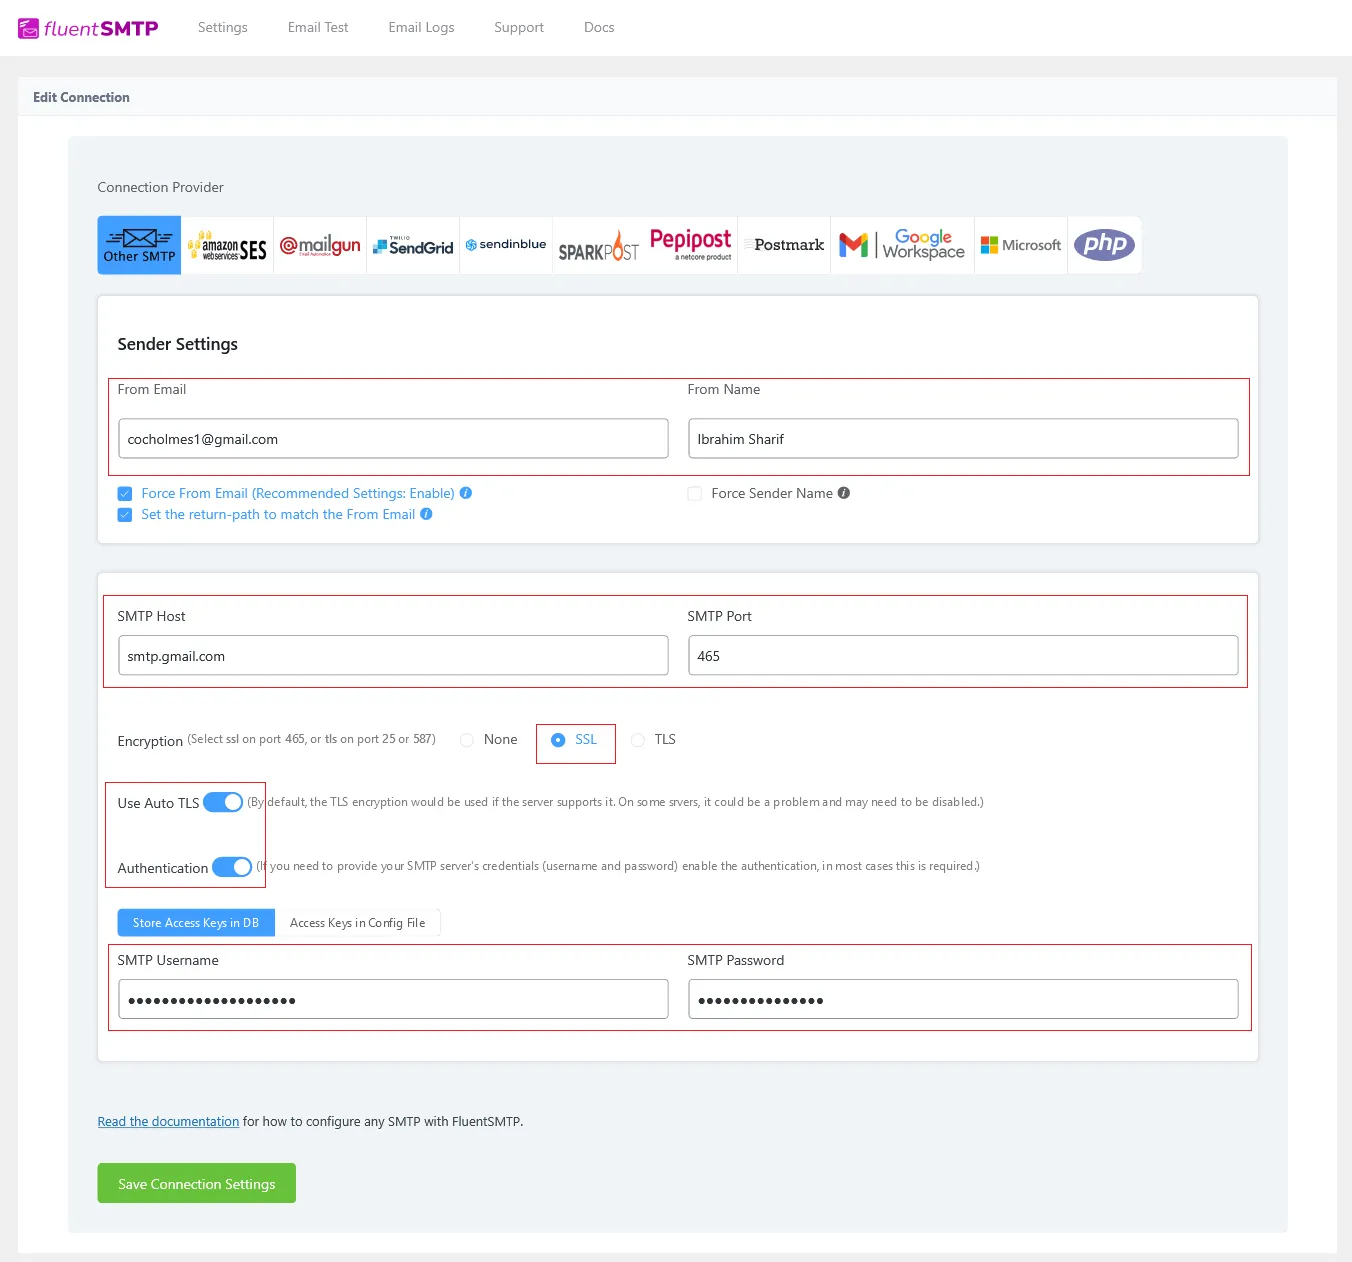This screenshot has width=1352, height=1262.
Task: Select Pepipost provider logo
Action: coord(691,245)
